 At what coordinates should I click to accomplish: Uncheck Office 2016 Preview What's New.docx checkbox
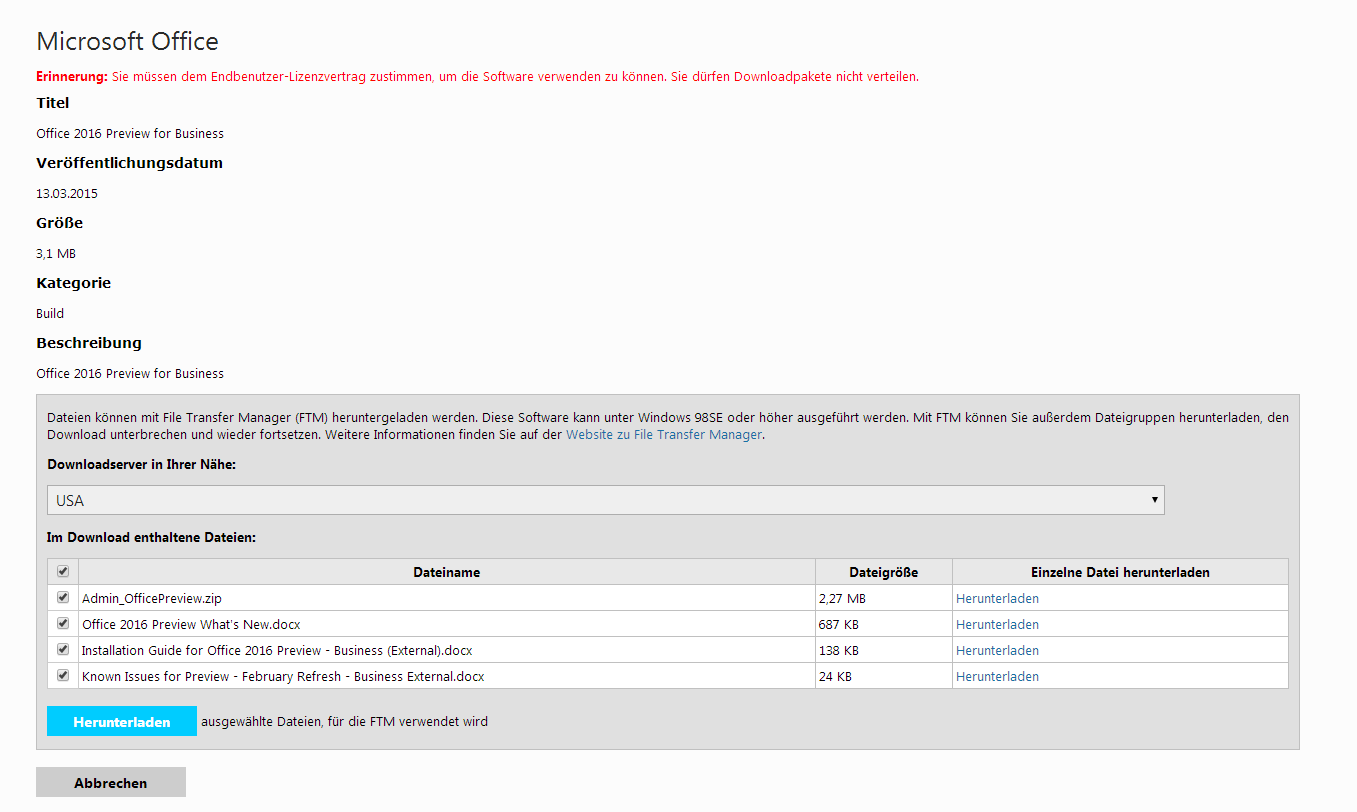click(63, 623)
